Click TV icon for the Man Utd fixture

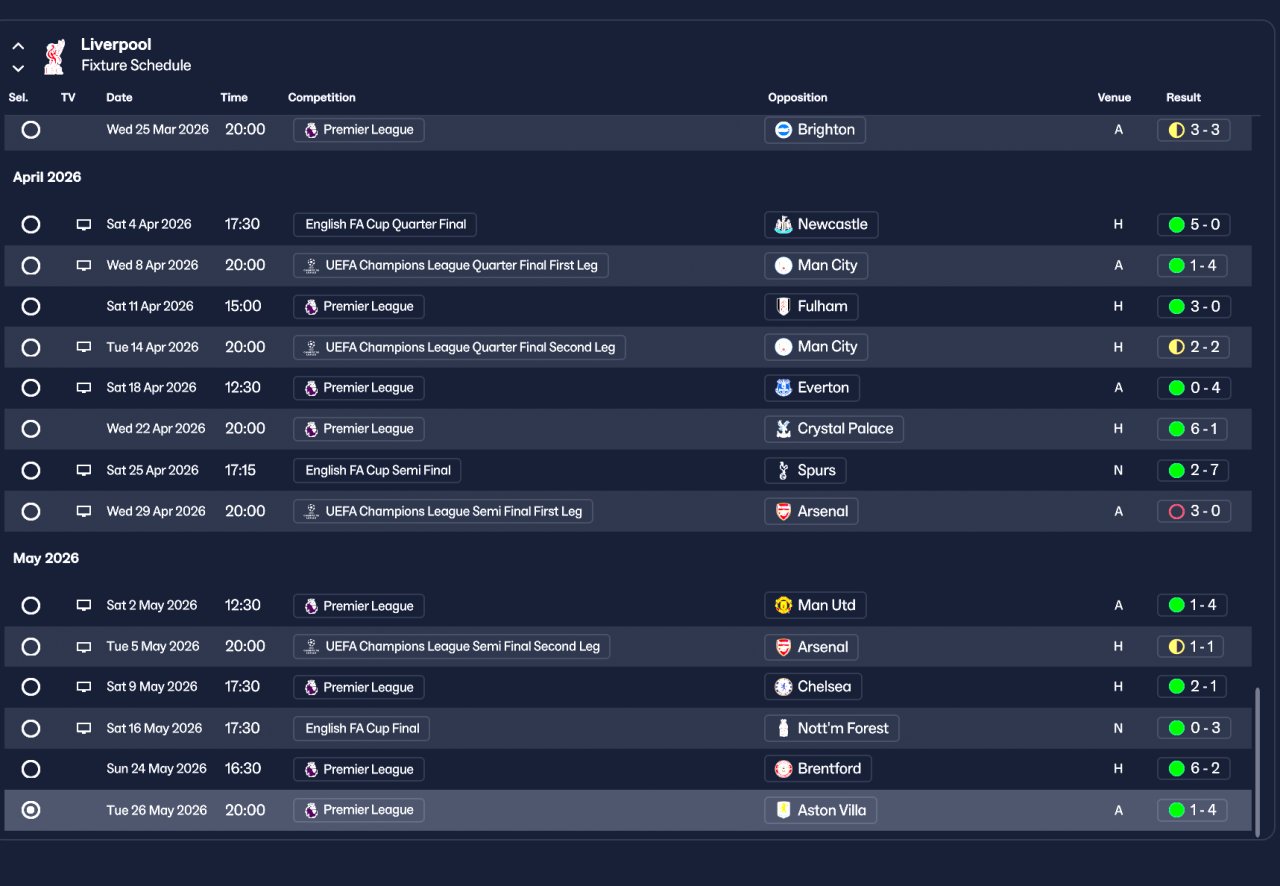pos(84,606)
